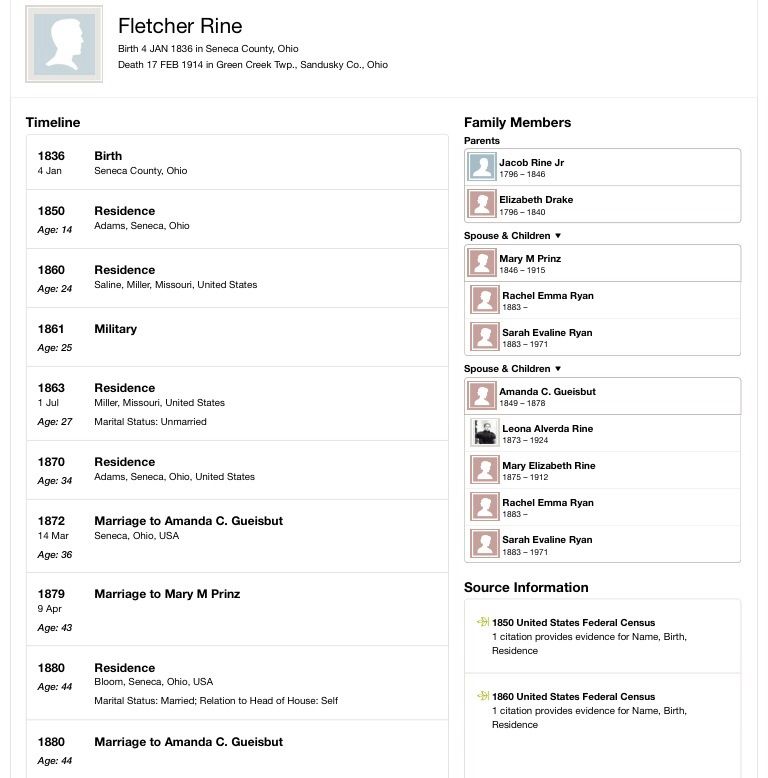The height and width of the screenshot is (778, 768).
Task: Open the 1861 Military timeline entry
Action: tap(237, 337)
